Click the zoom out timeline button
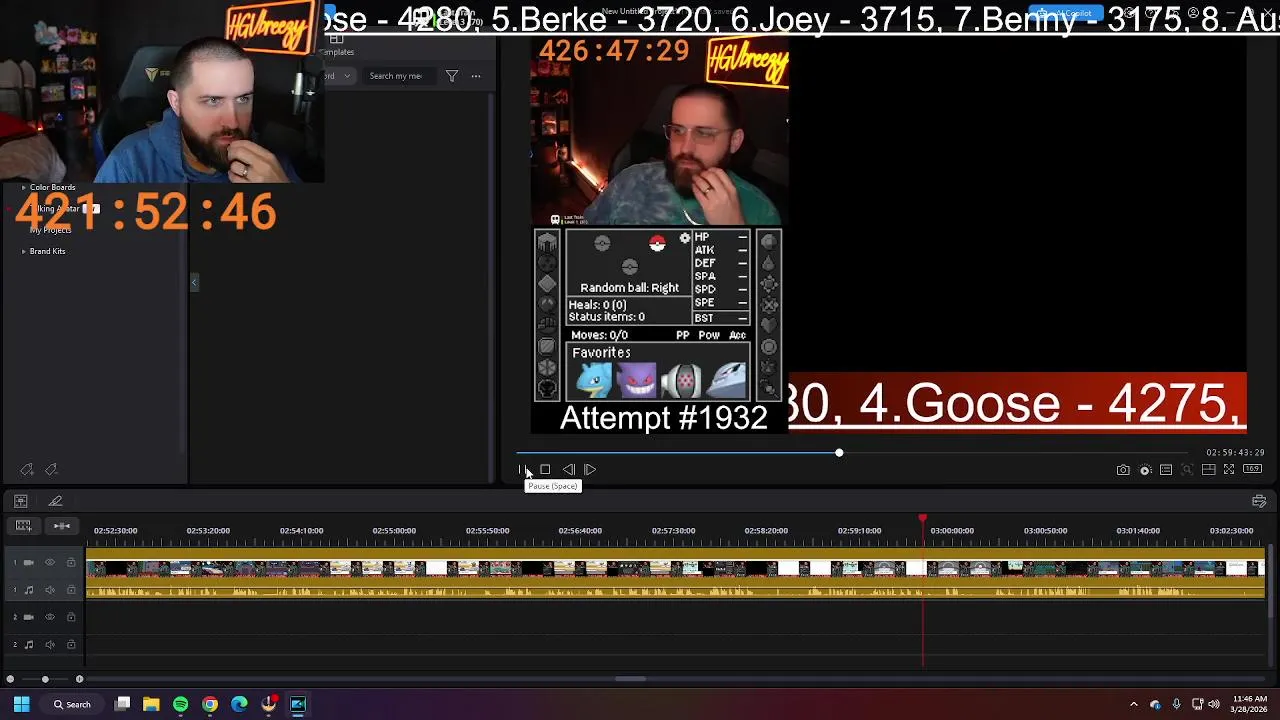The image size is (1280, 720). [x=10, y=680]
